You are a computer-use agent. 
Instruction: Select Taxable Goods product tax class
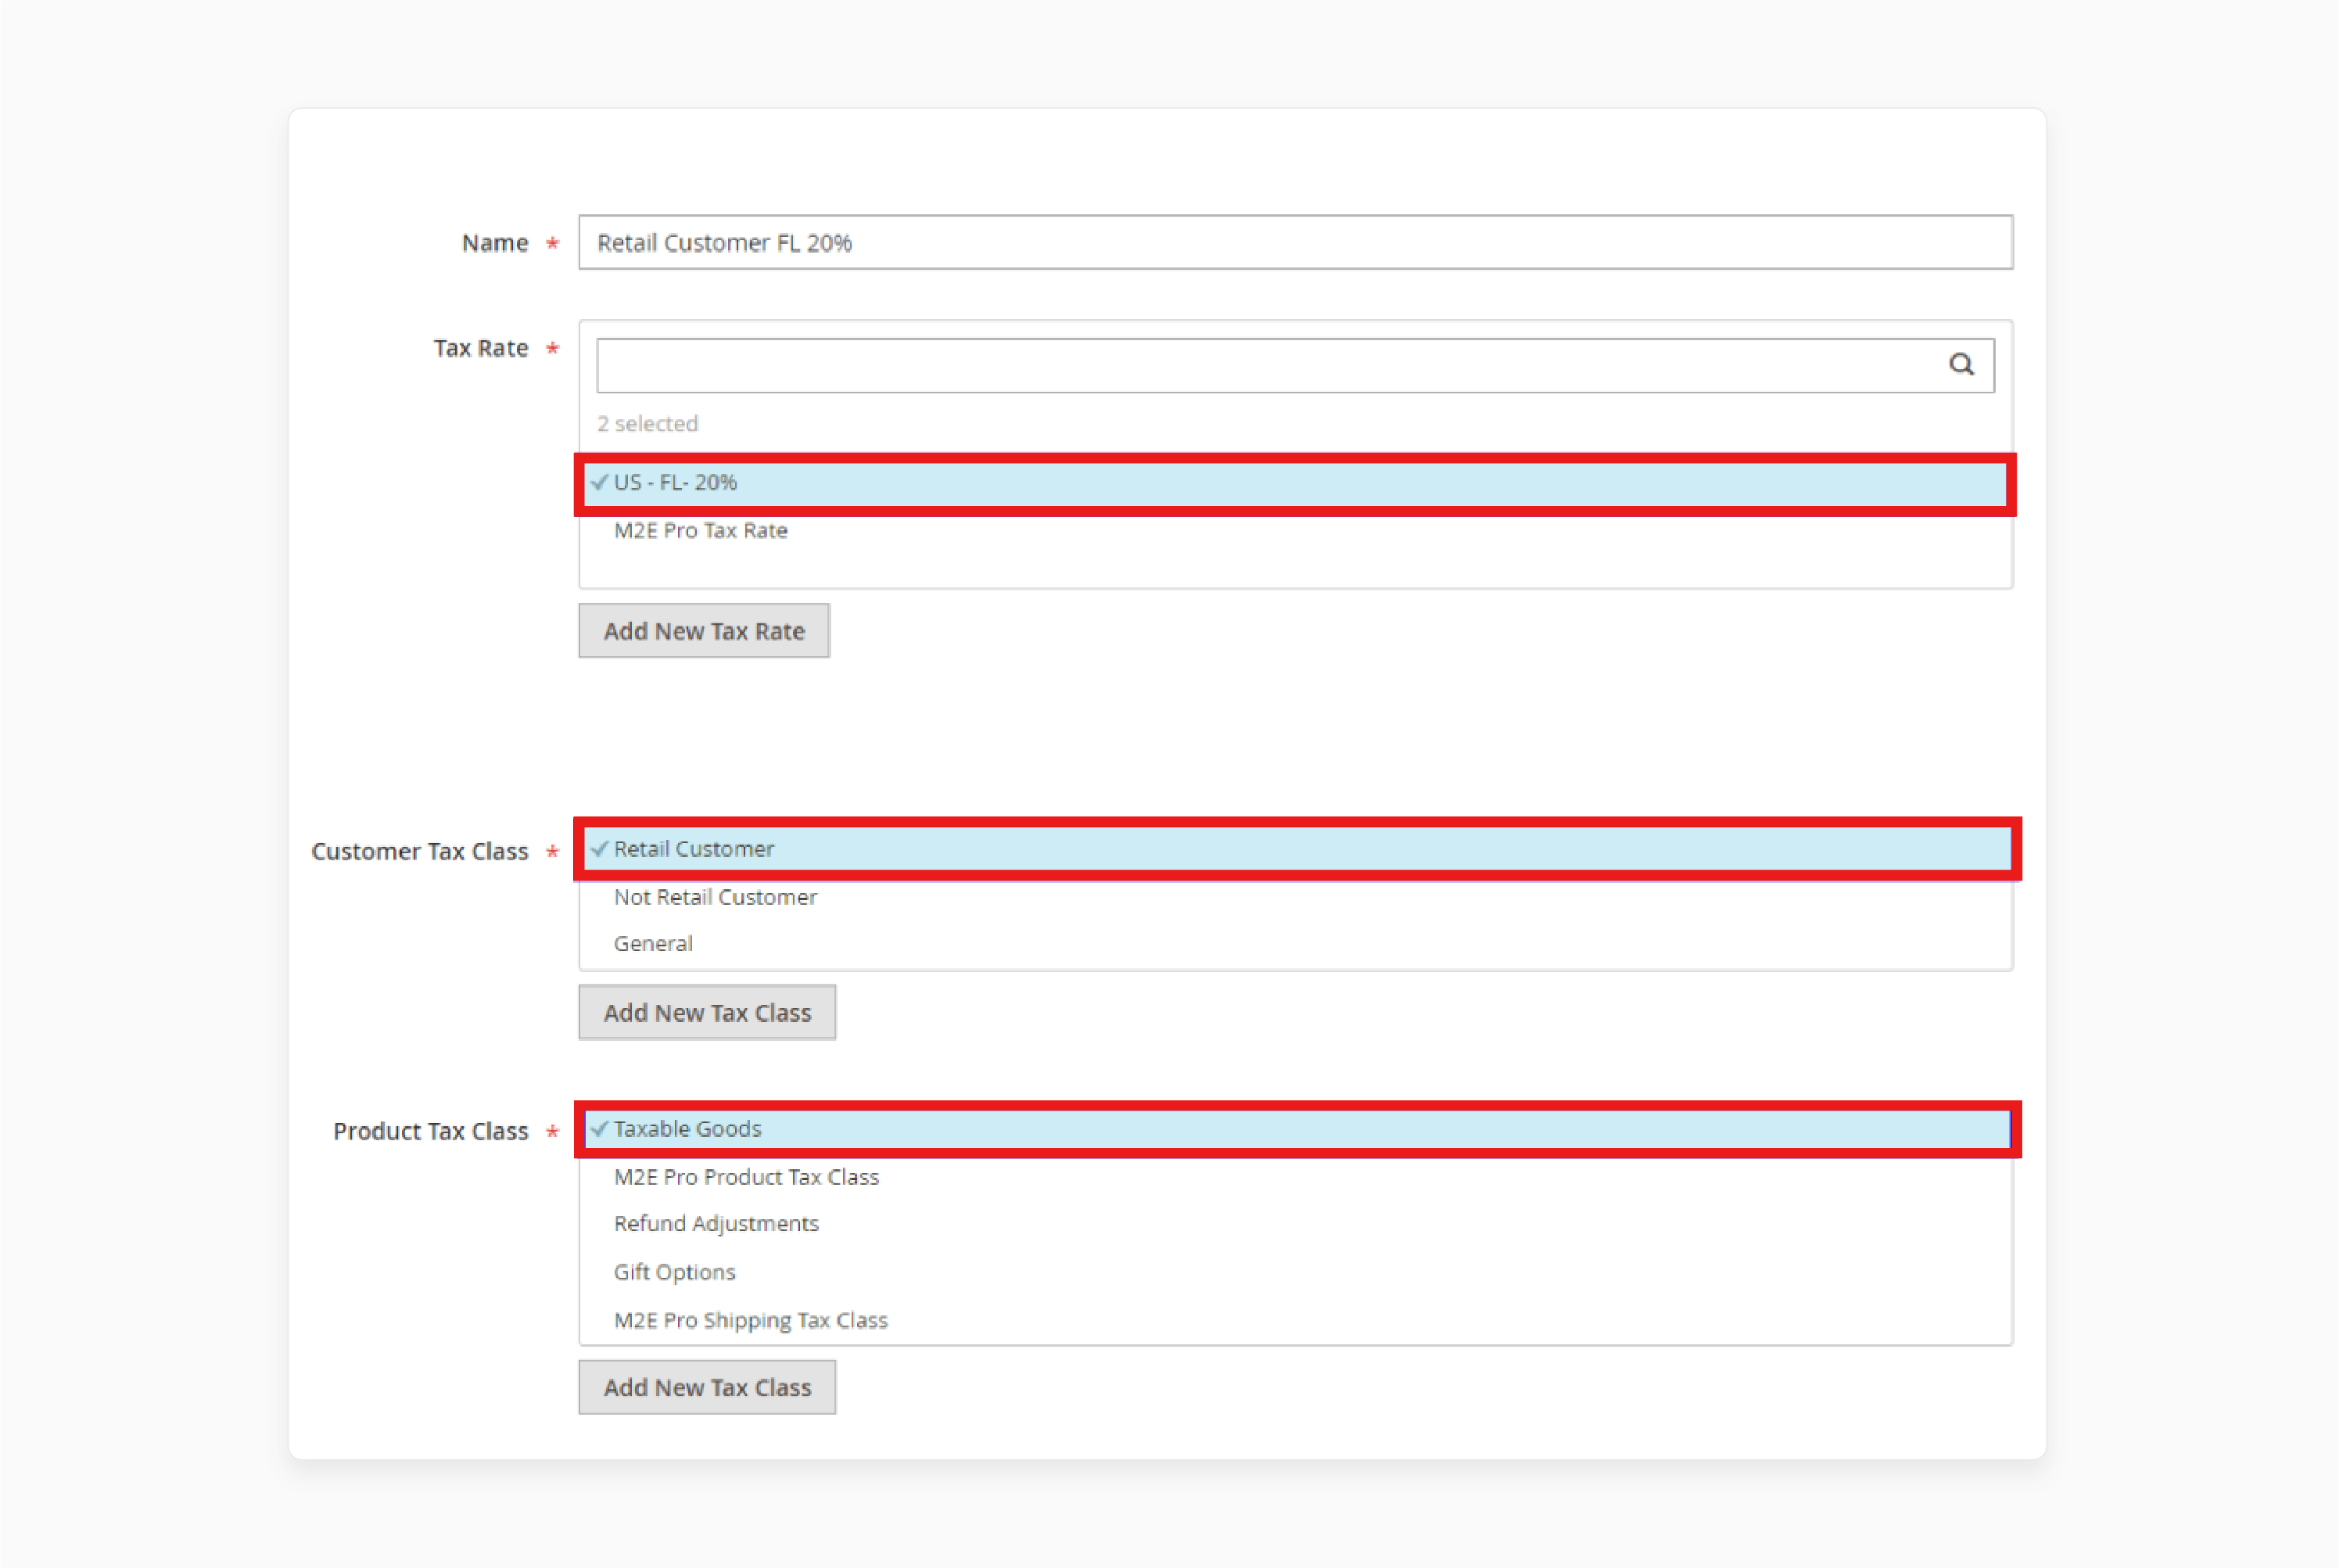pos(1297,1129)
